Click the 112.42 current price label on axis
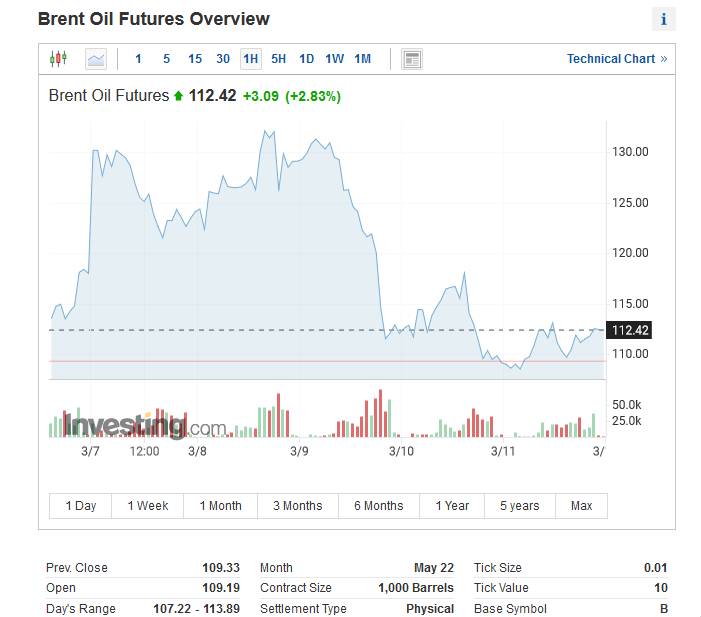 coord(629,330)
